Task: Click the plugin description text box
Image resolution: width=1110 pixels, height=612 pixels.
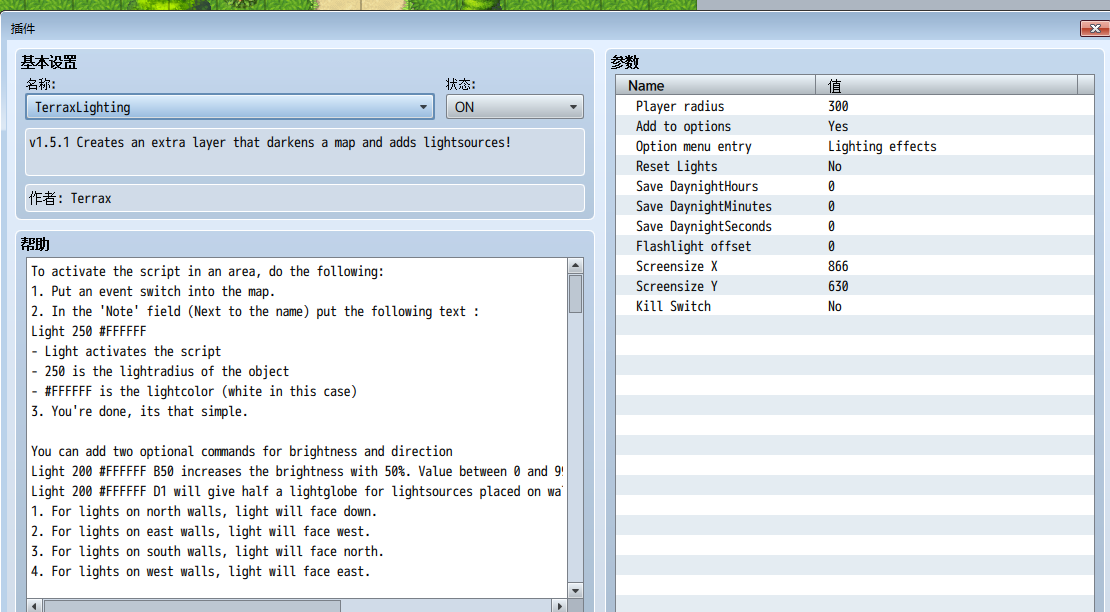Action: click(305, 151)
